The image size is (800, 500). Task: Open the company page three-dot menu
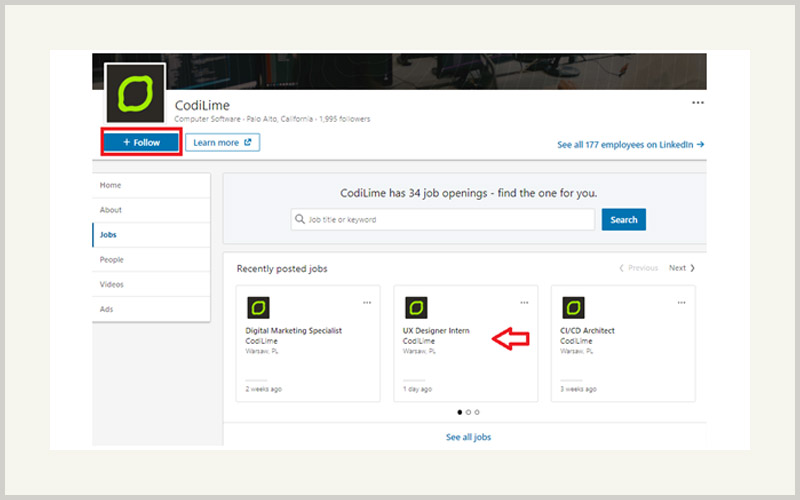(x=697, y=103)
